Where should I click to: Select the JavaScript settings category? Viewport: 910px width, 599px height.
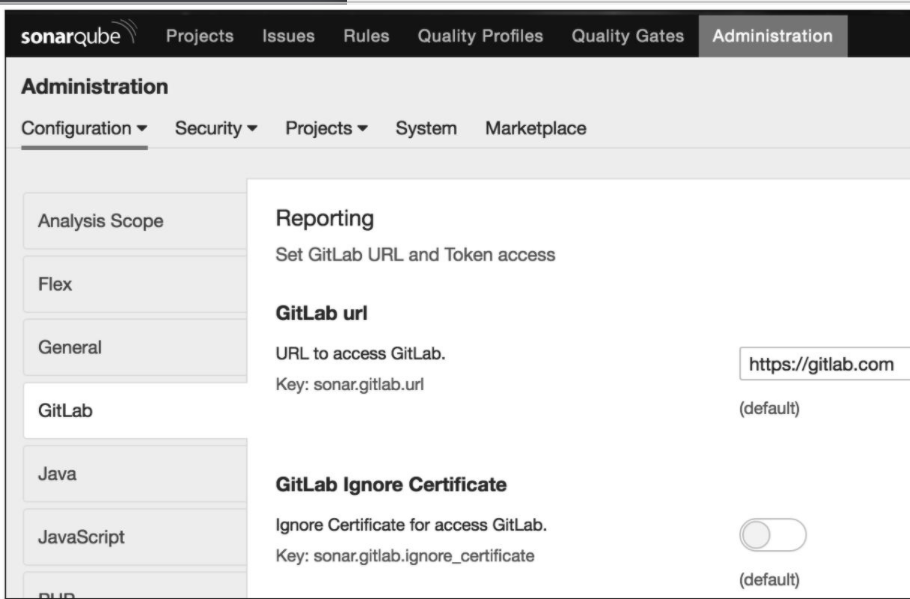(x=136, y=537)
